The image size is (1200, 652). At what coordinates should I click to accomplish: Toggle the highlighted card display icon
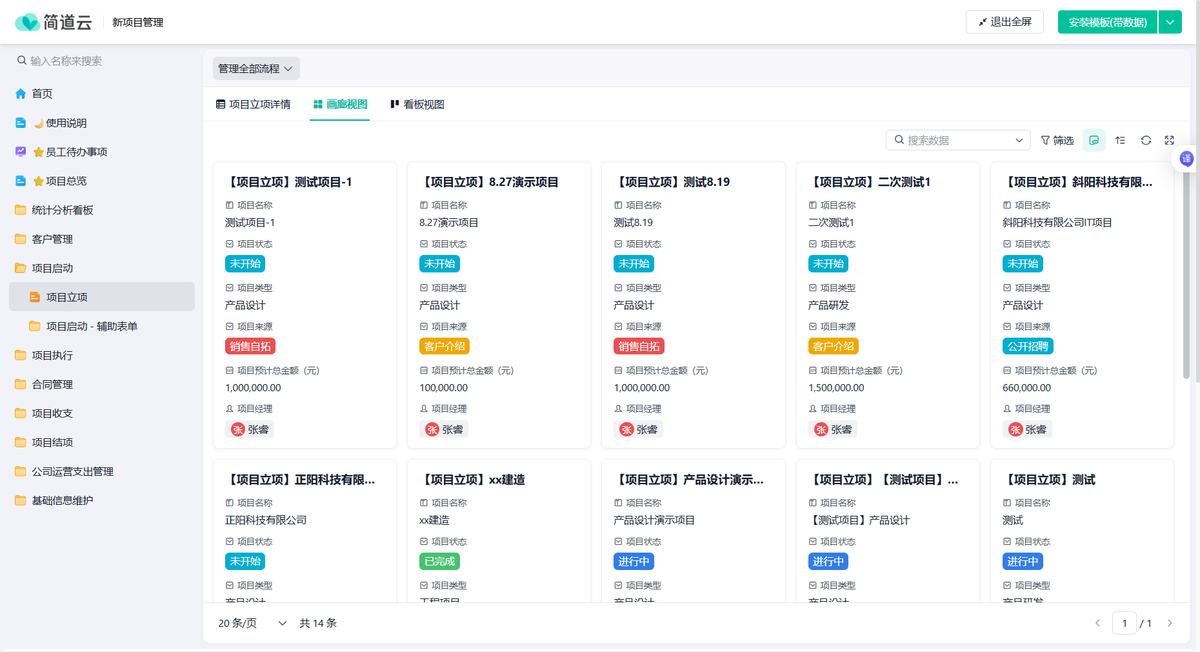pos(1095,141)
